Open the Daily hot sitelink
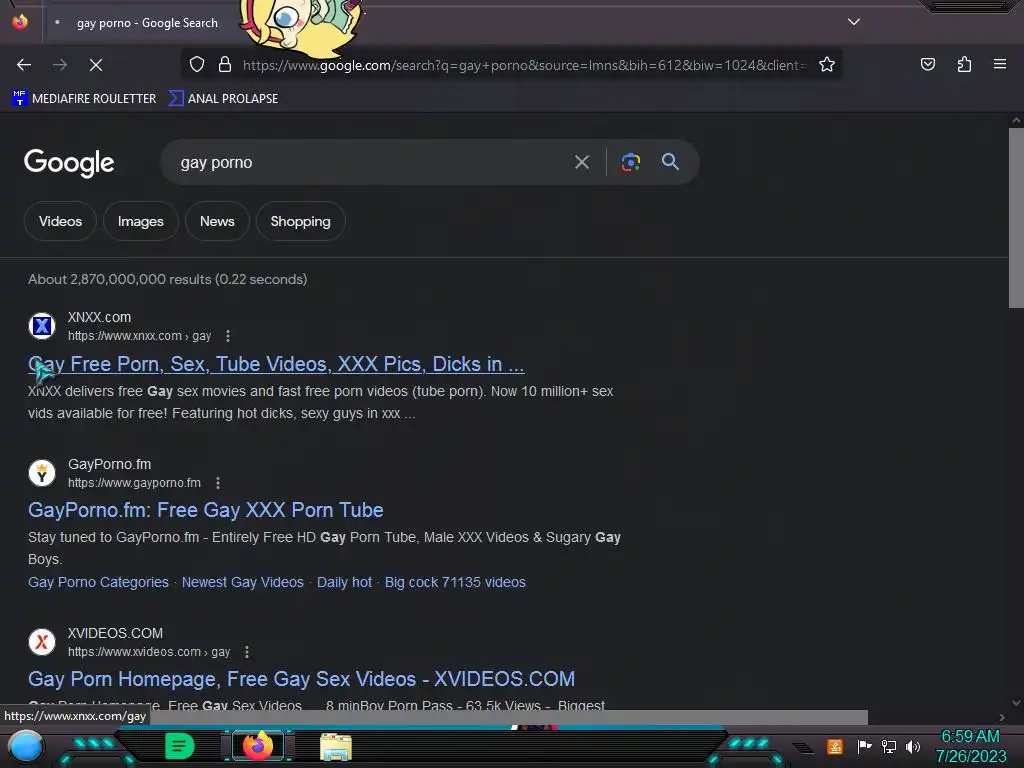Viewport: 1024px width, 768px height. tap(344, 582)
